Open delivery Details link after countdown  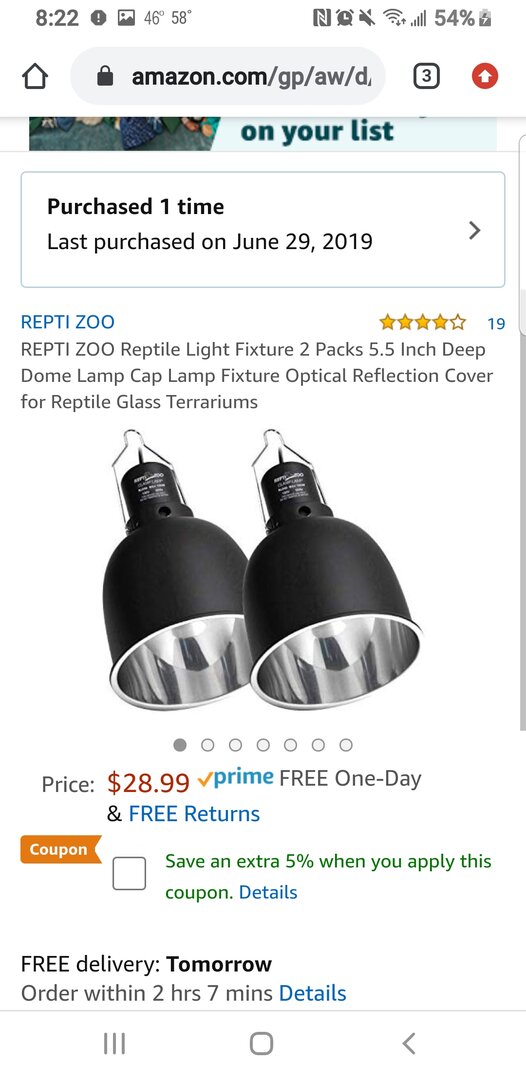coord(313,993)
